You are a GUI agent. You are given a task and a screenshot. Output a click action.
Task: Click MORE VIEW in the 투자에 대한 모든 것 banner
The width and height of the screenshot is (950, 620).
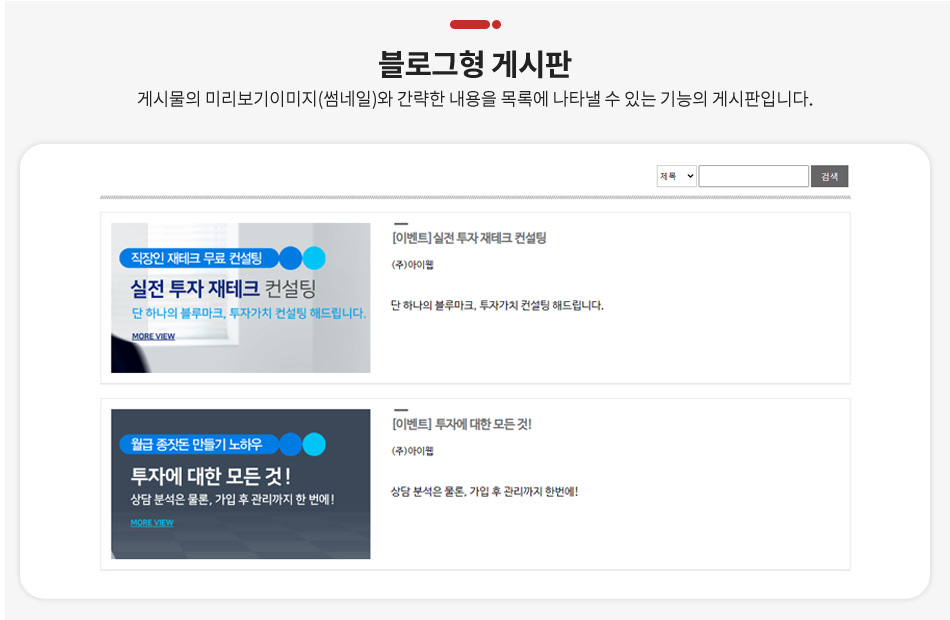click(152, 522)
